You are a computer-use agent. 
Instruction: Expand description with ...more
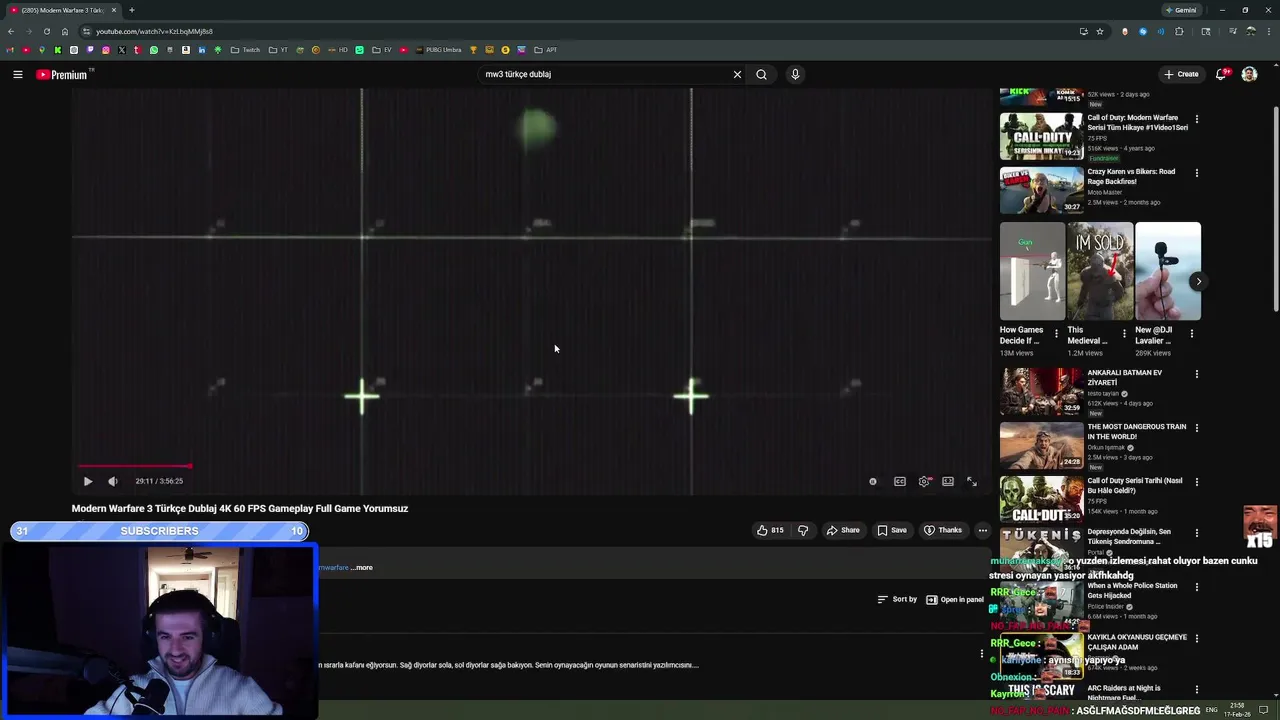coord(362,567)
